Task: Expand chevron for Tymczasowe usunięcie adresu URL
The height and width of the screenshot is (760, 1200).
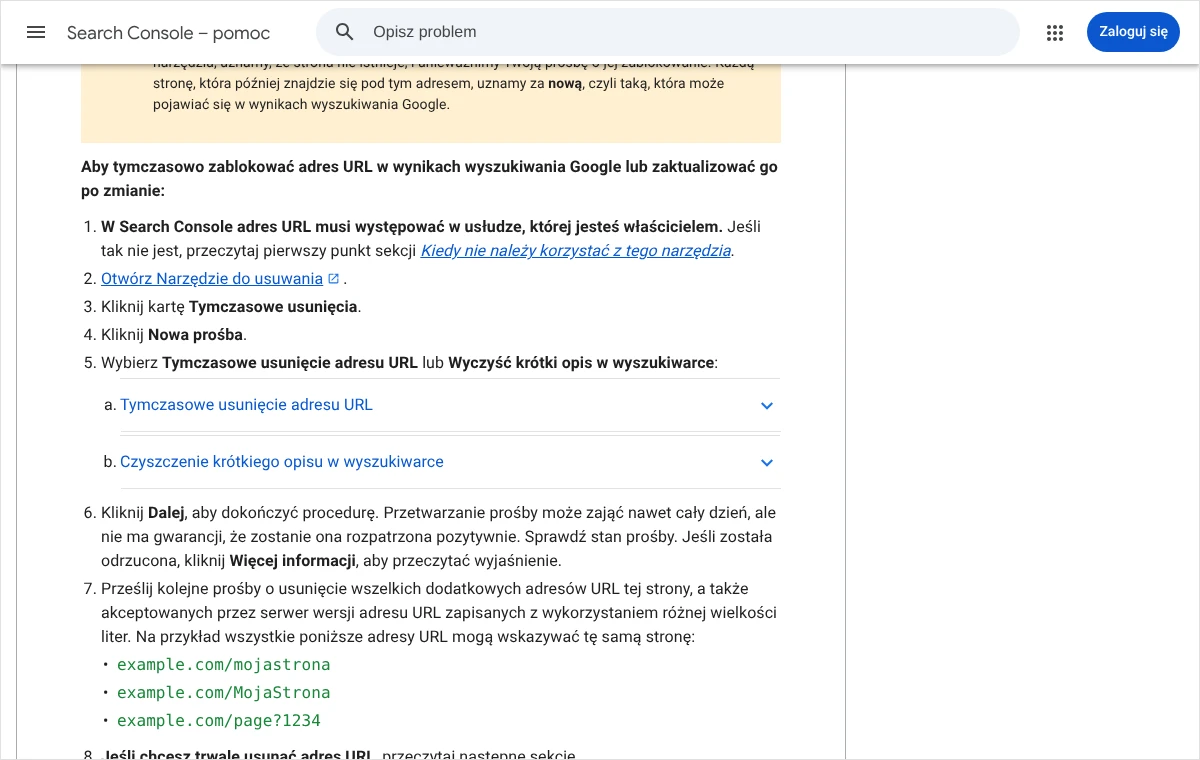Action: click(767, 406)
